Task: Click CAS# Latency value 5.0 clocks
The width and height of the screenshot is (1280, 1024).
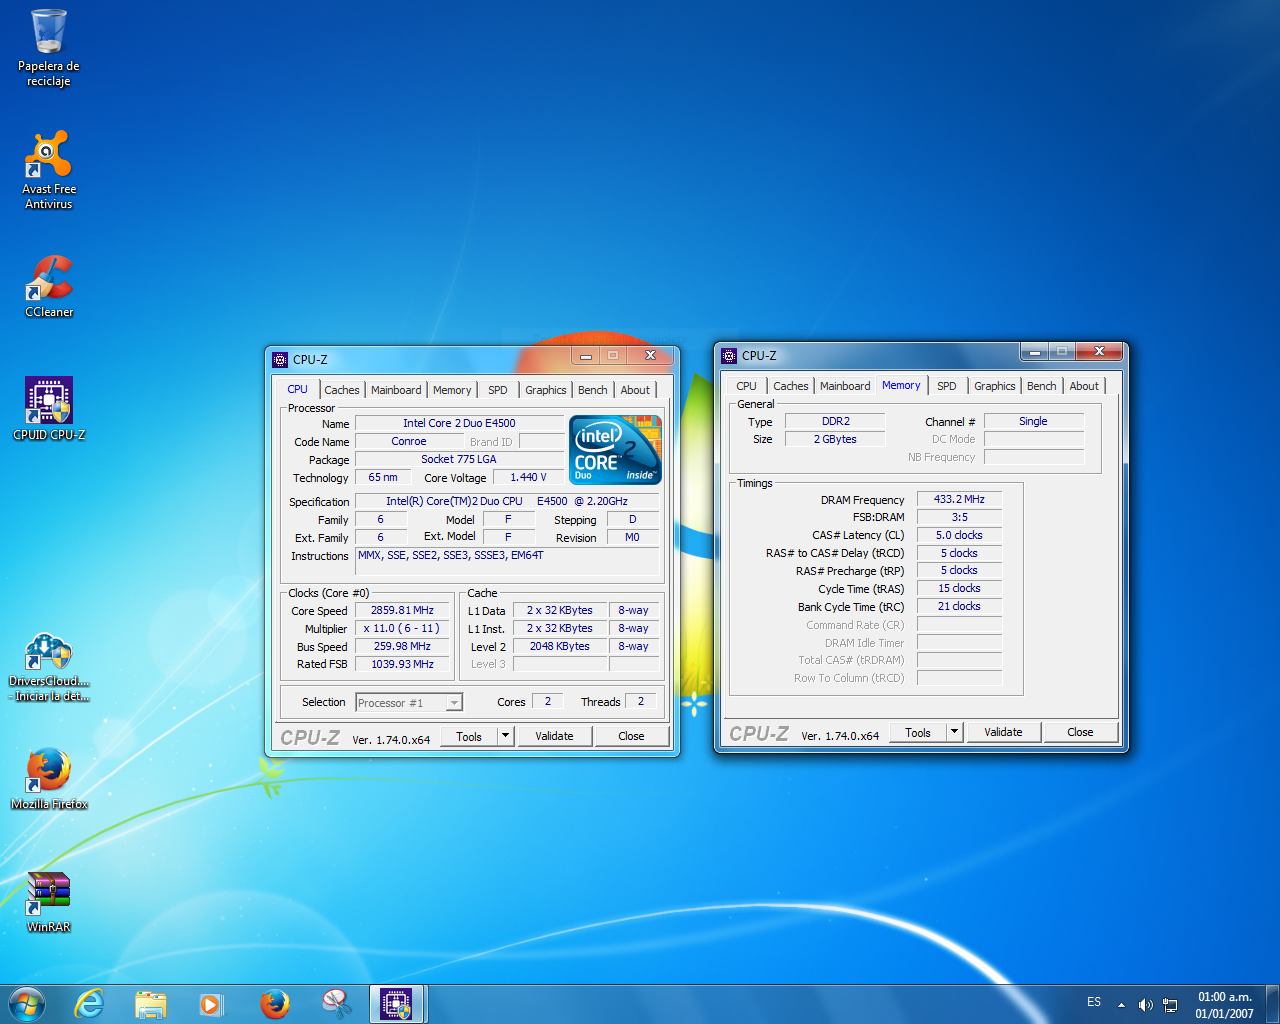Action: click(x=959, y=535)
